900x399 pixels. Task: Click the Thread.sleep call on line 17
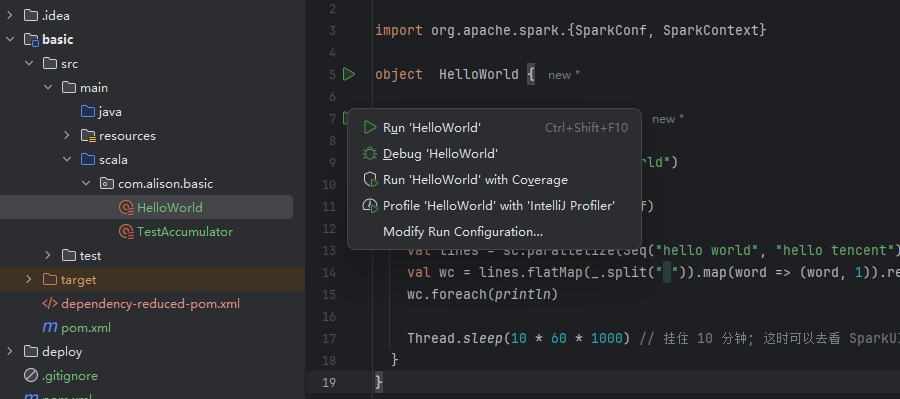click(x=518, y=339)
